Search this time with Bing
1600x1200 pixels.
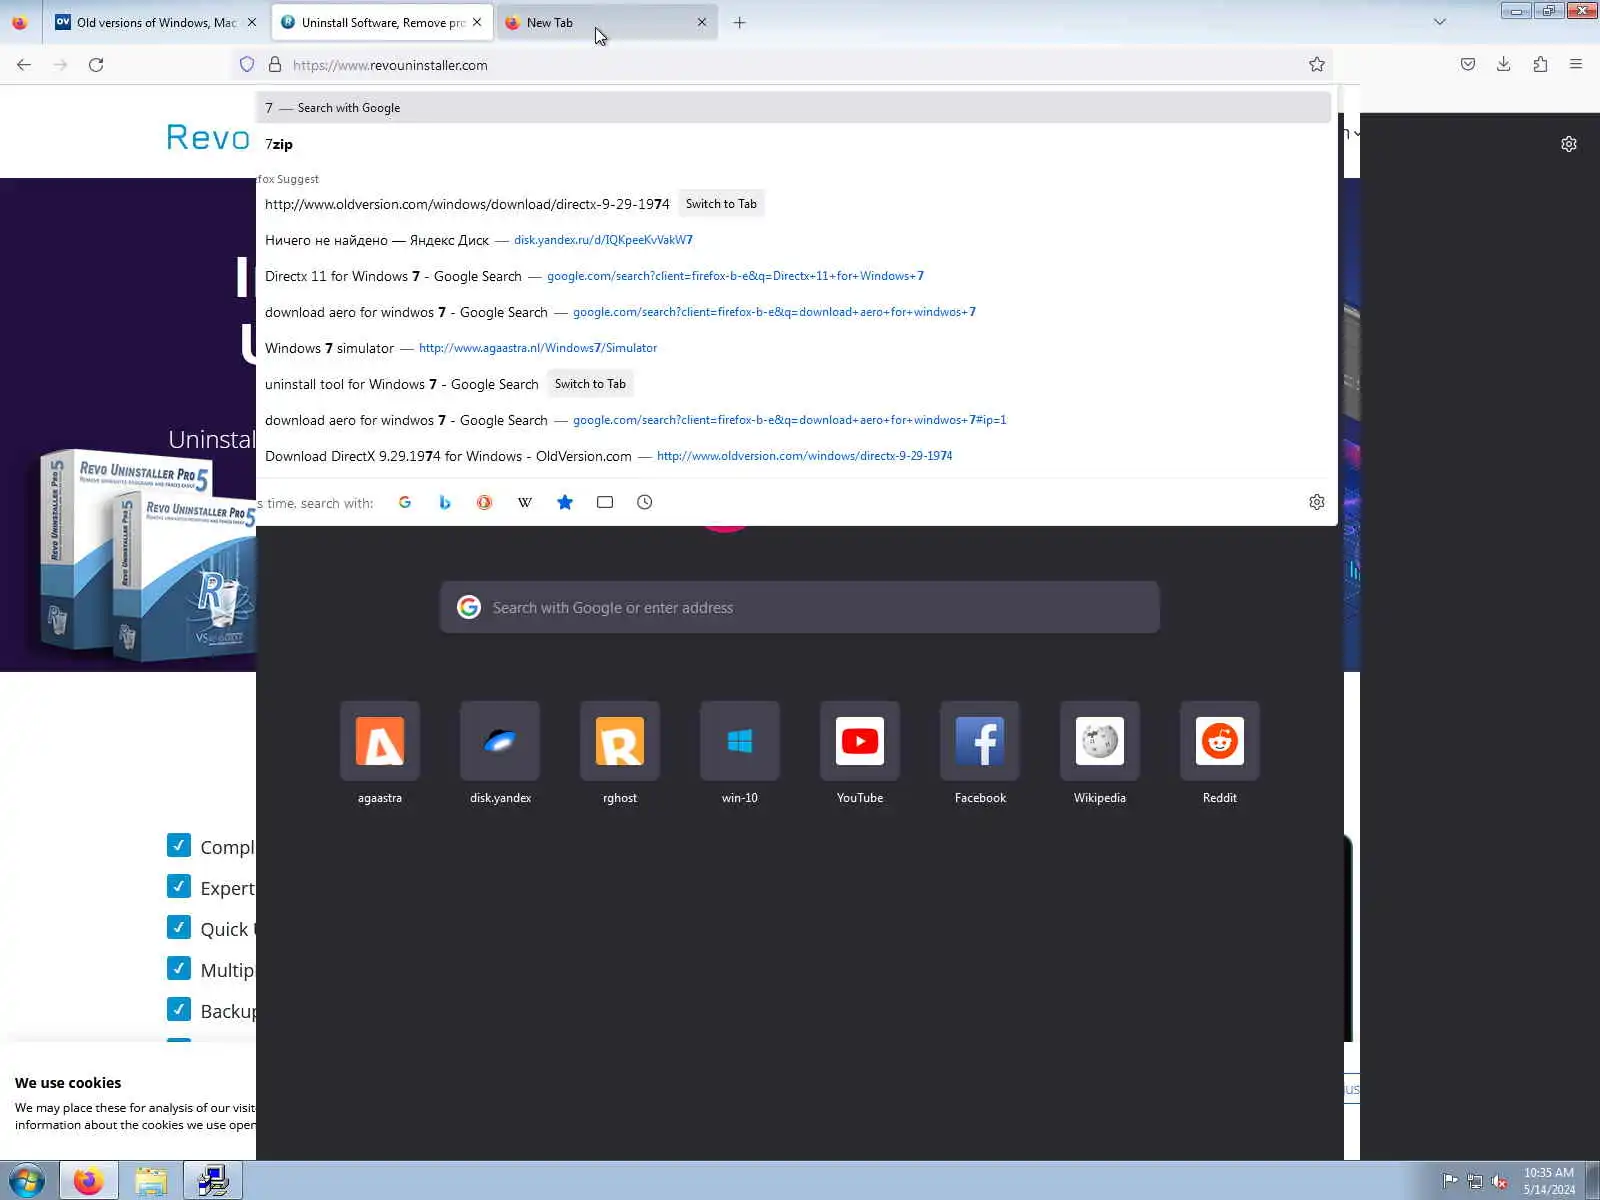click(x=445, y=502)
